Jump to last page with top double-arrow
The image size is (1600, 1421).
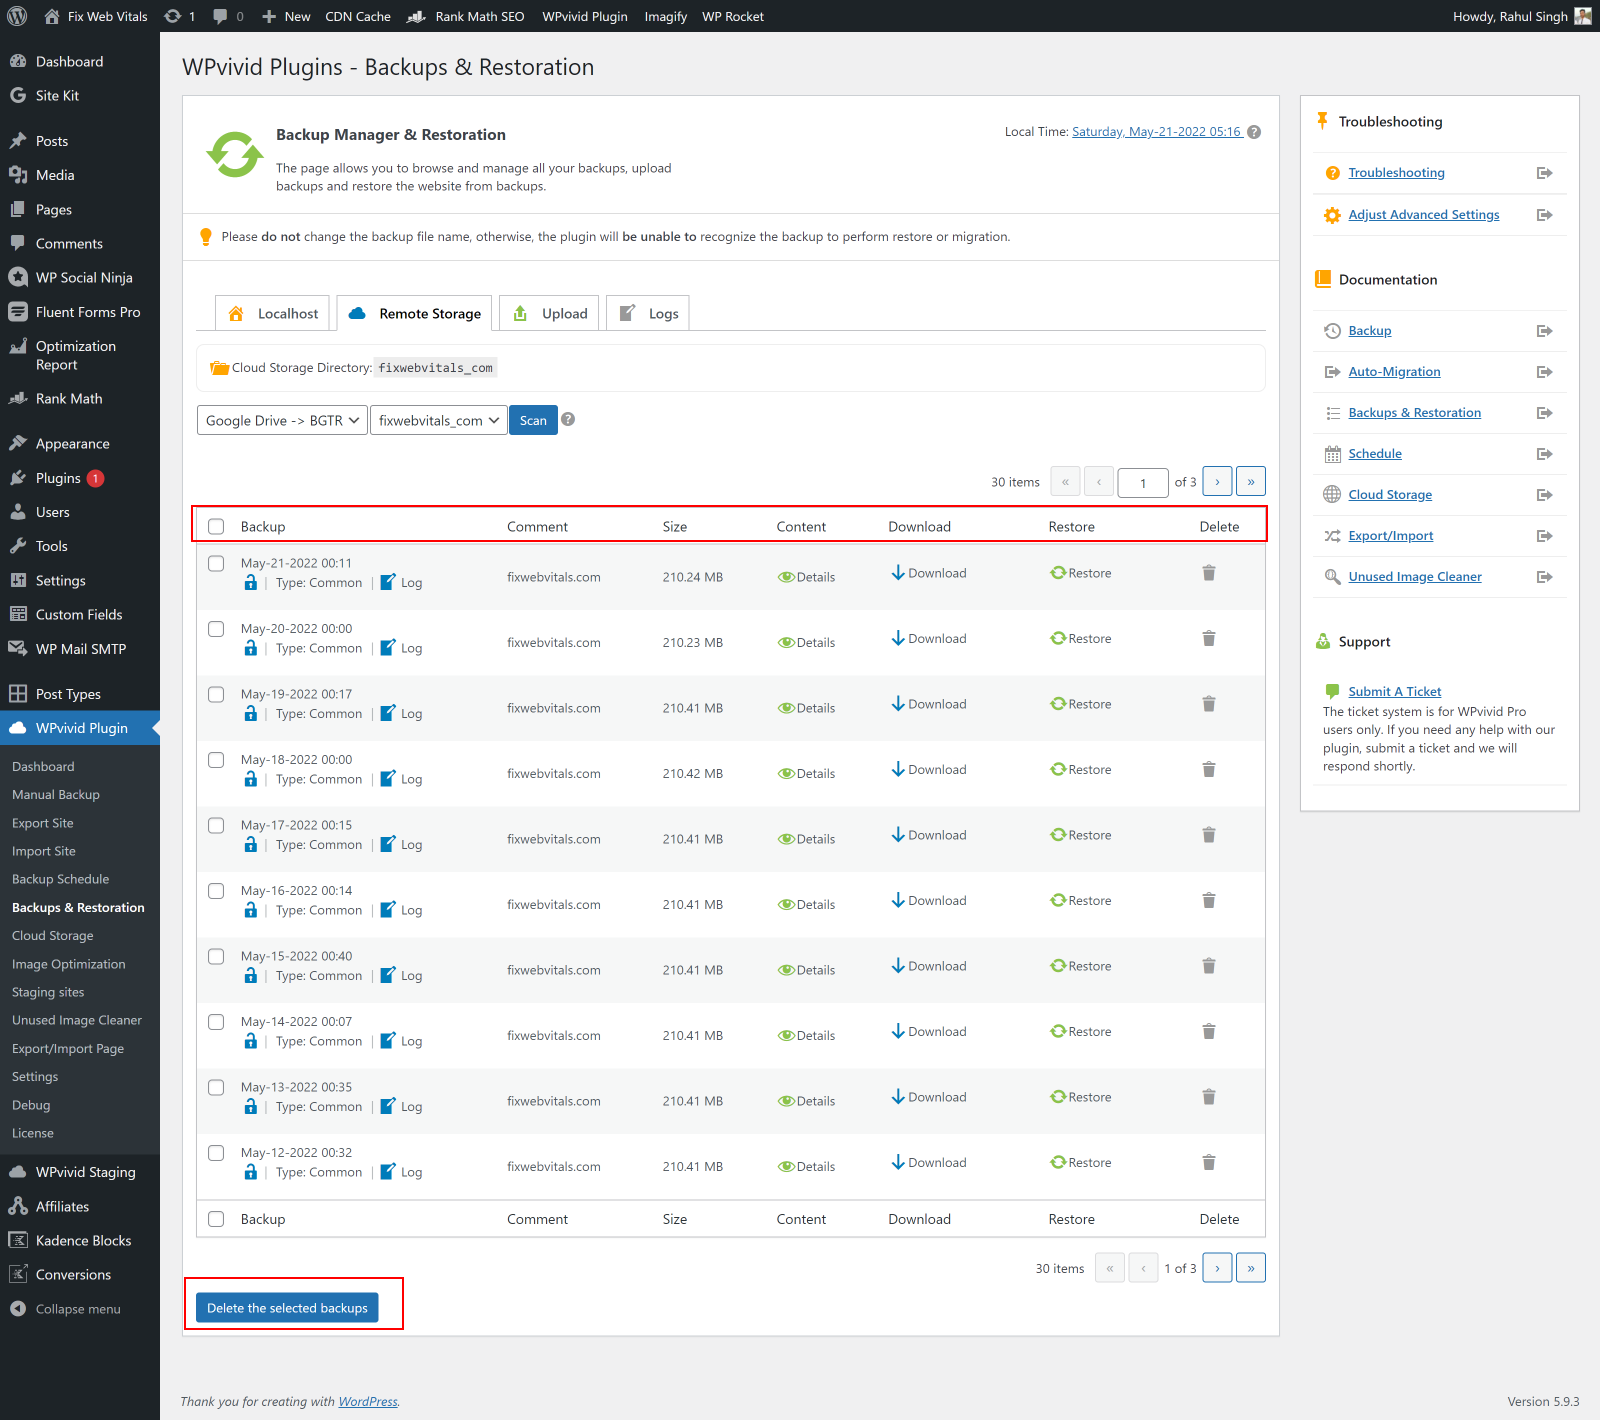click(1251, 482)
